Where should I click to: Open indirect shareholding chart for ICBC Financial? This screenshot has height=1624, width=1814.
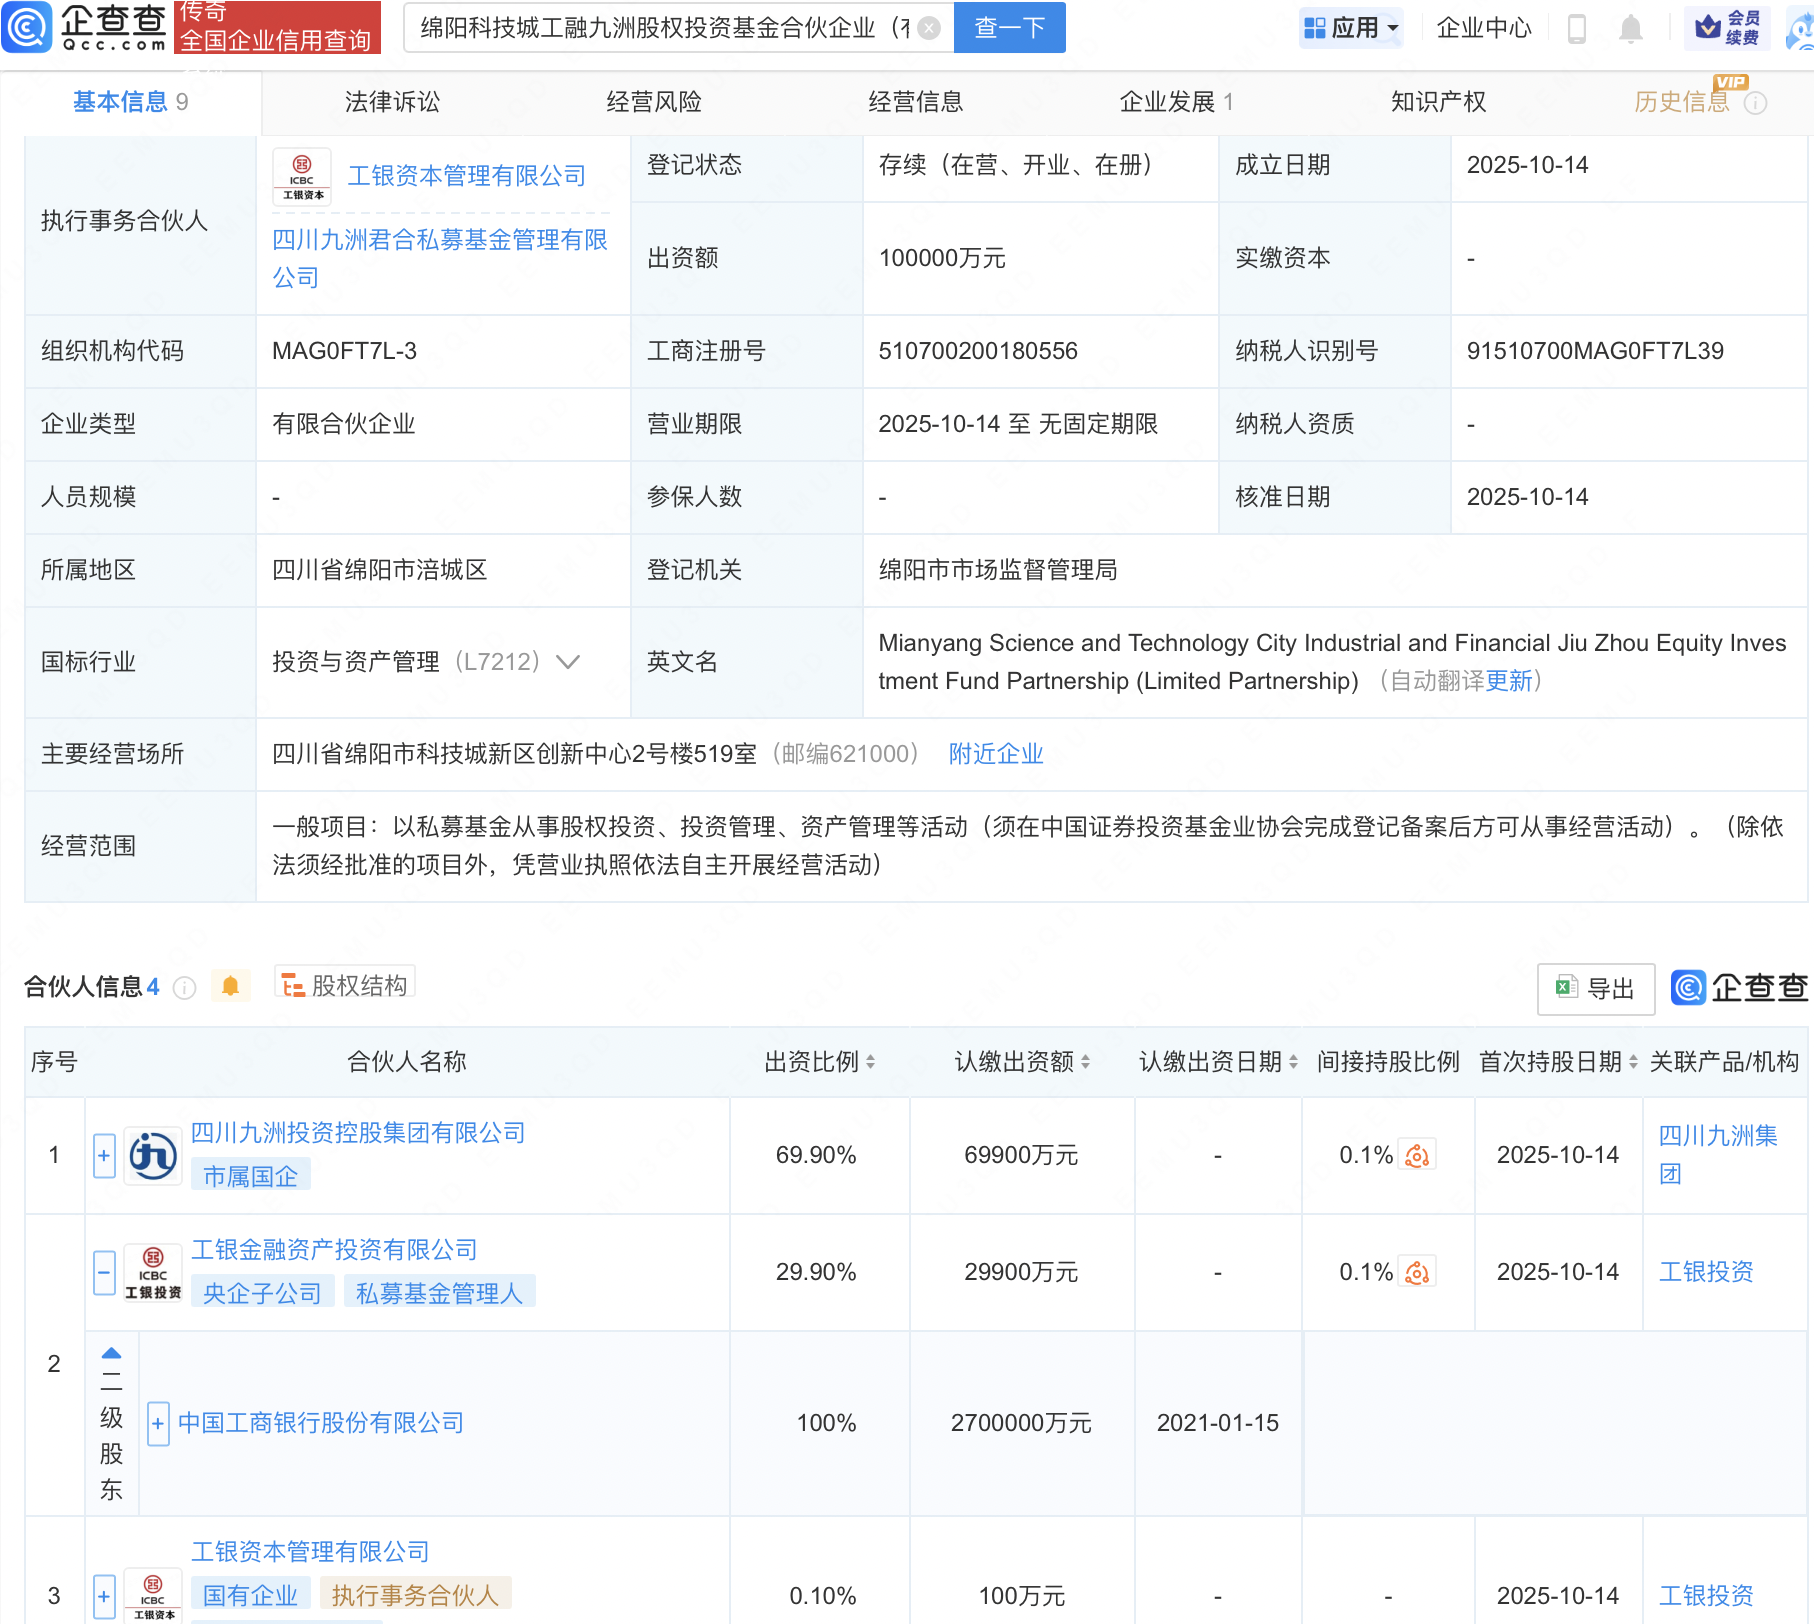(x=1417, y=1273)
